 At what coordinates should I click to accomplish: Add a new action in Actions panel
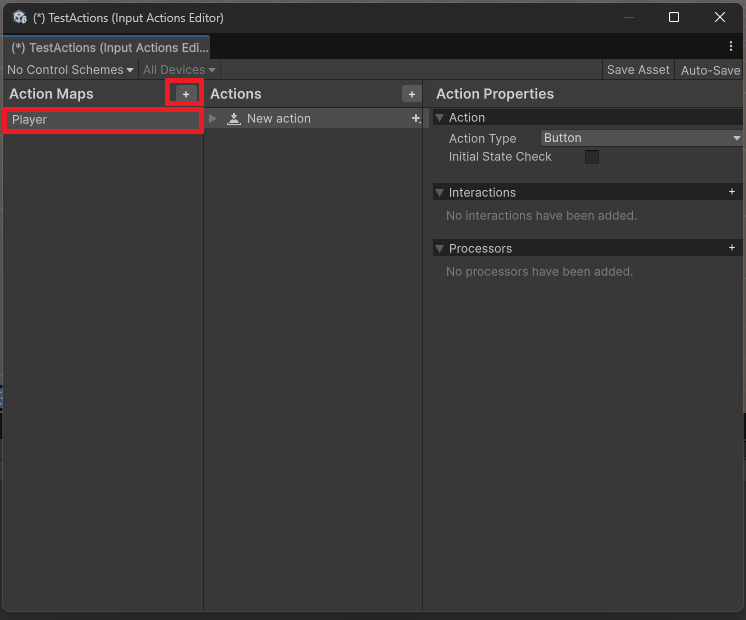click(411, 94)
